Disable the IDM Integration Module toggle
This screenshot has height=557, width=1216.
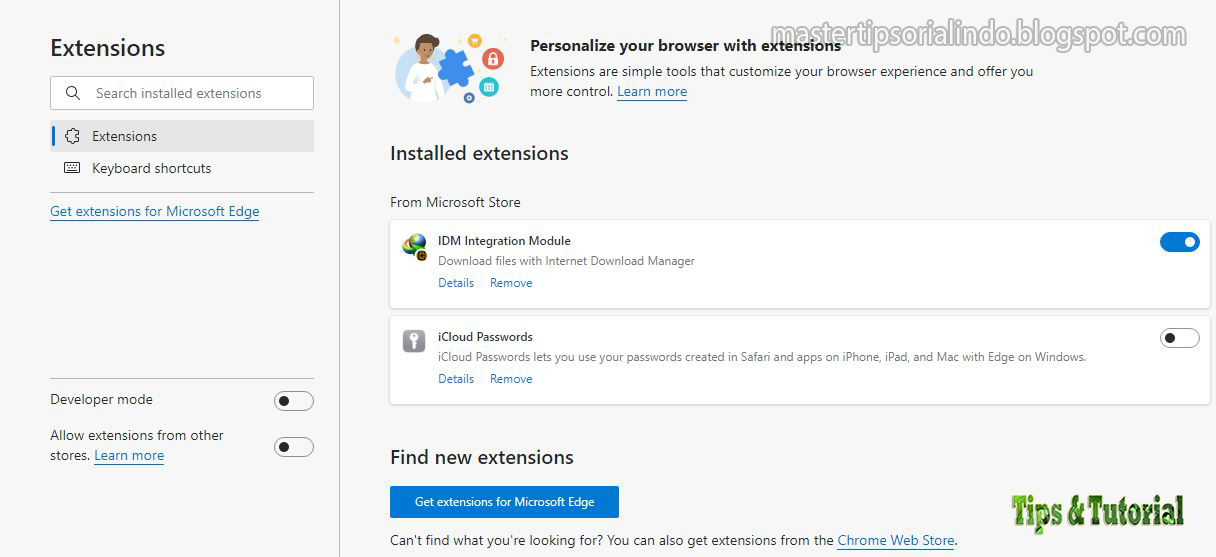click(1179, 242)
